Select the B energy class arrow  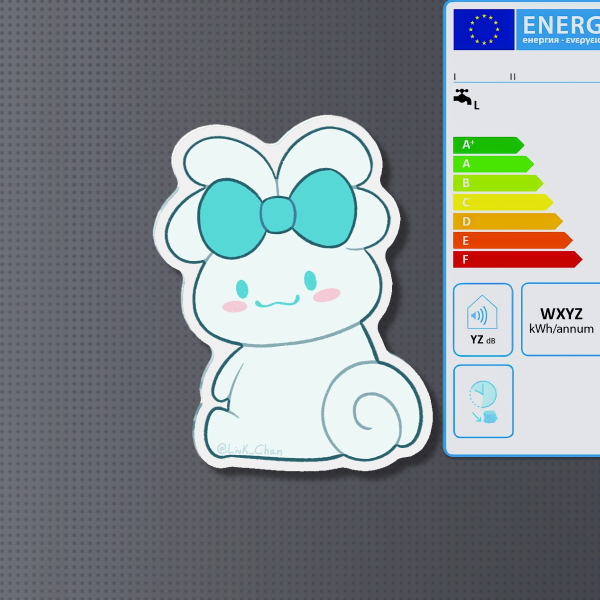(x=498, y=183)
